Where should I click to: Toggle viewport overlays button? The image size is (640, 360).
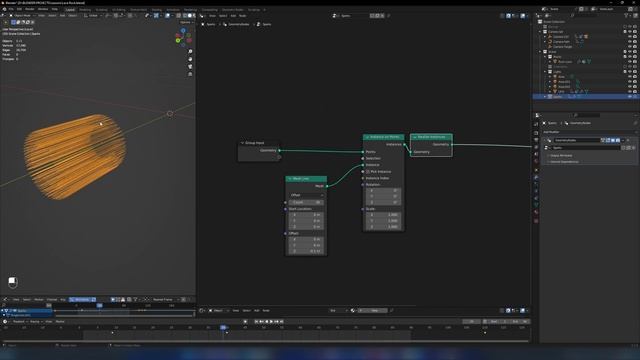168,16
